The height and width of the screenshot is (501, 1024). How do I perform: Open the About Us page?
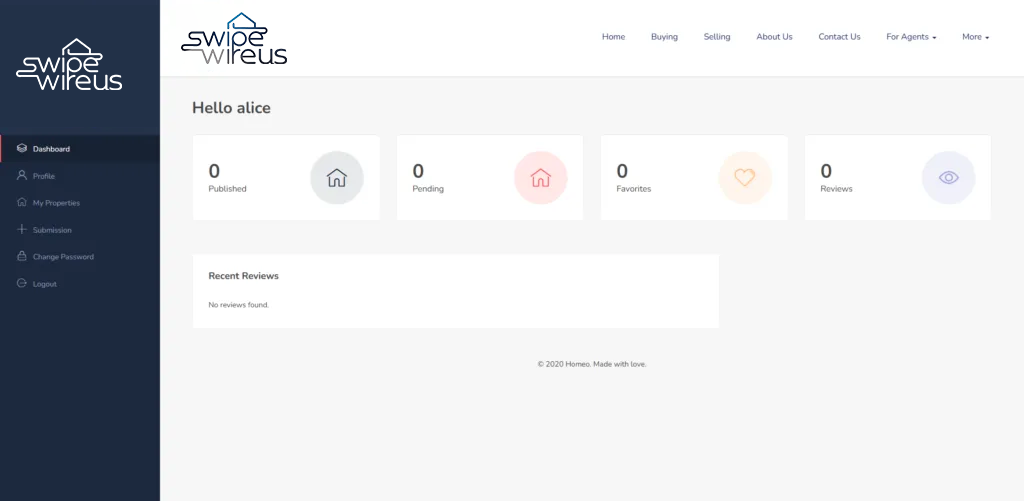pos(775,37)
